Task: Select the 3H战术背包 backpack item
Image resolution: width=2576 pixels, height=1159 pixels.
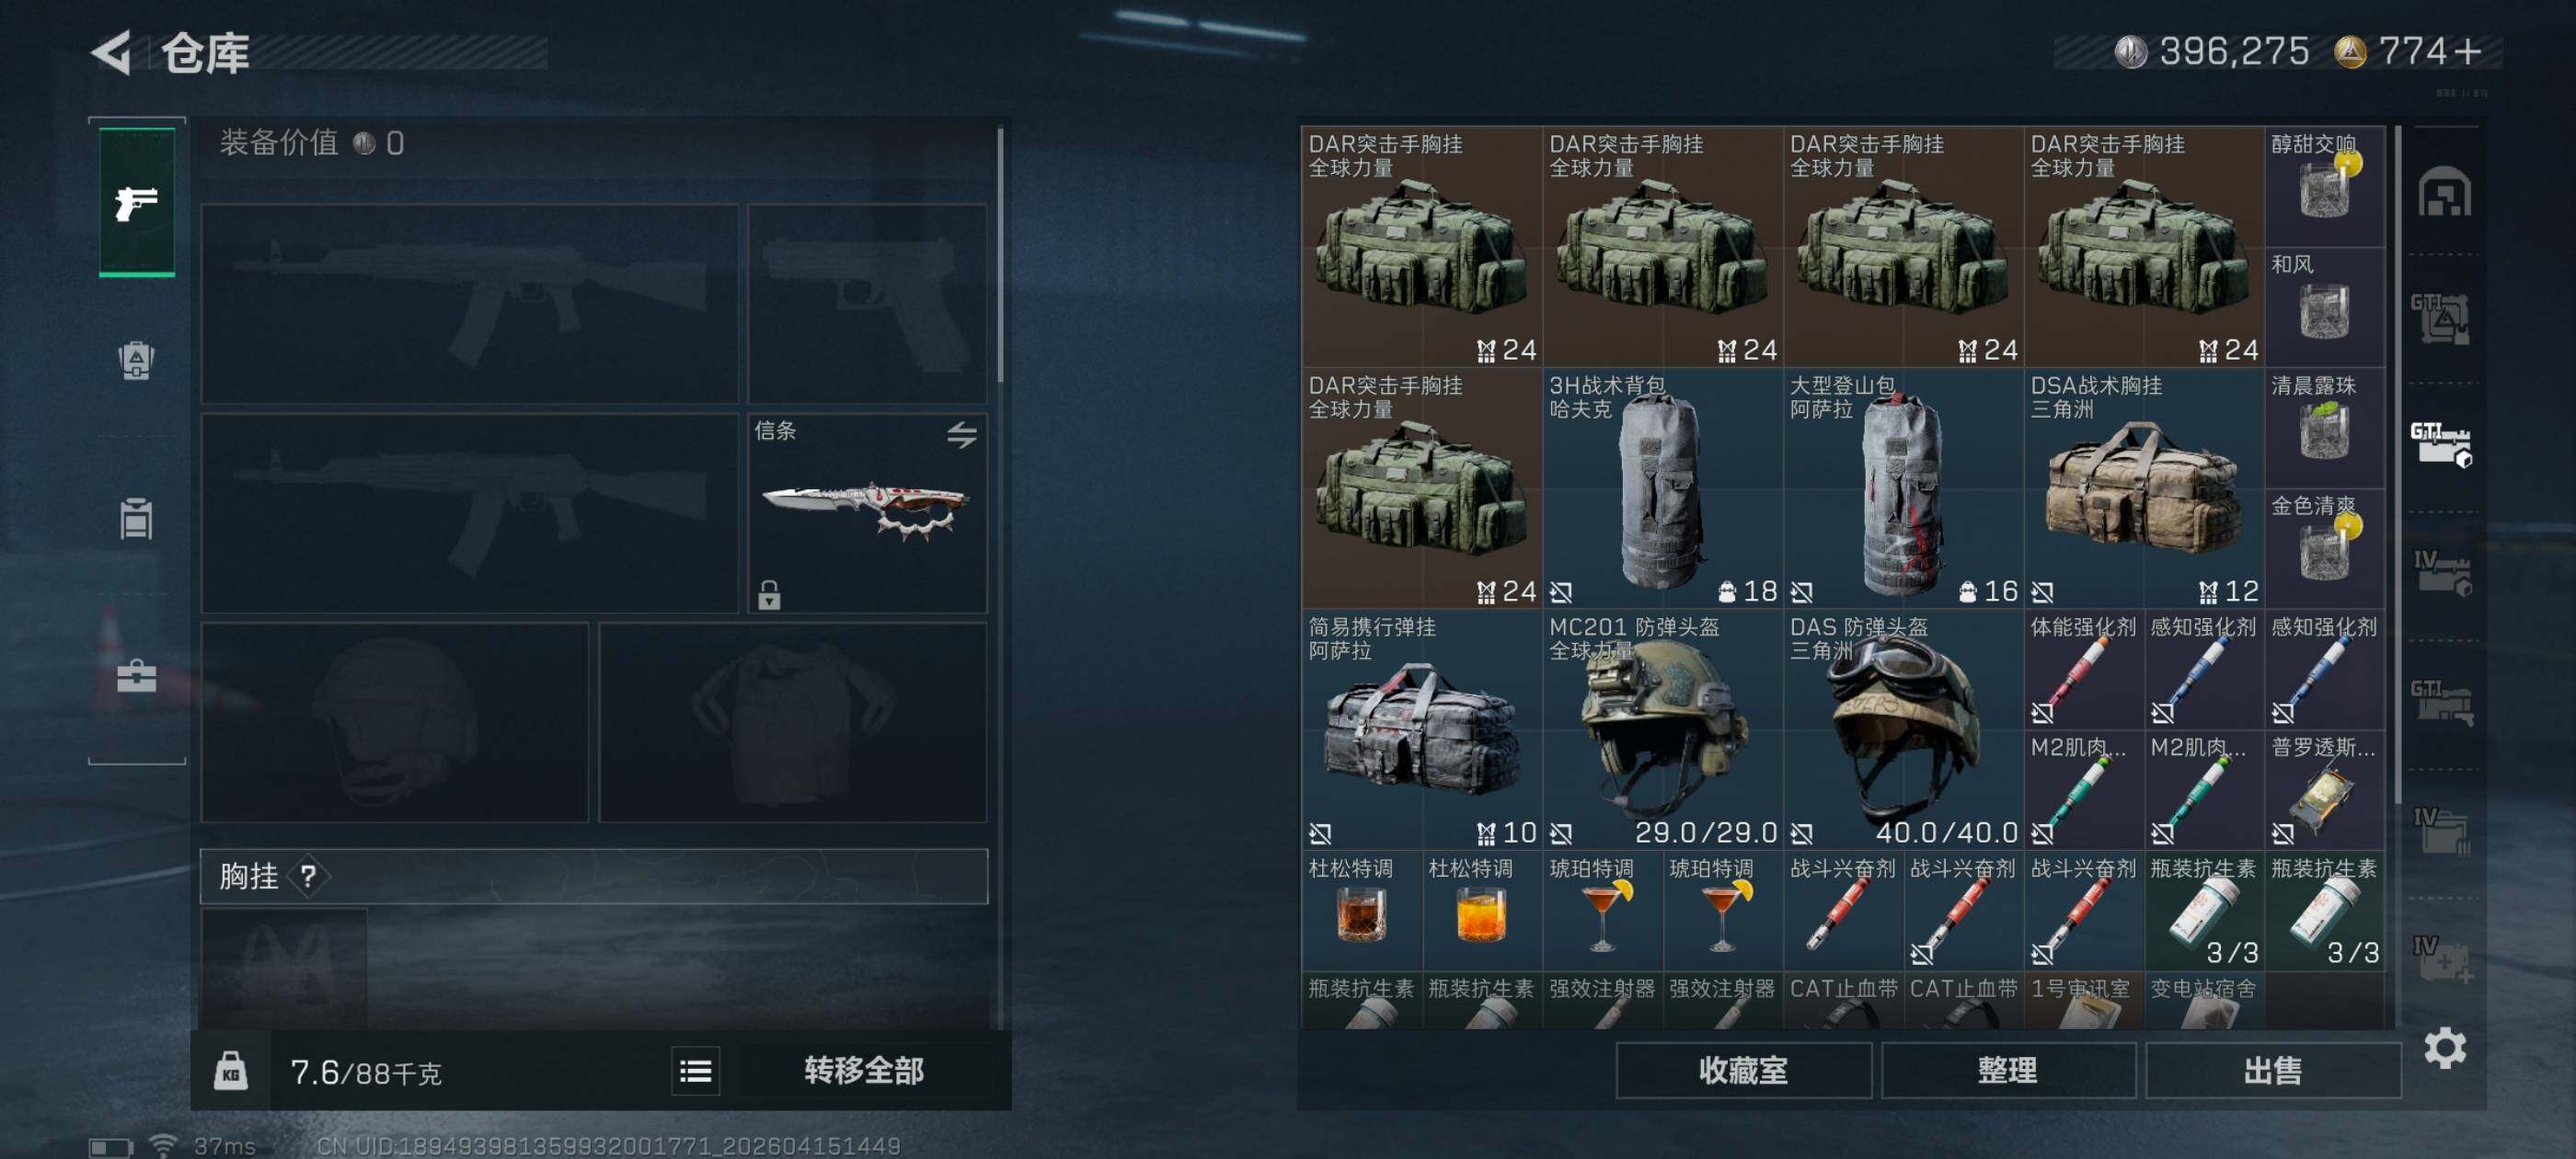Action: [1662, 488]
